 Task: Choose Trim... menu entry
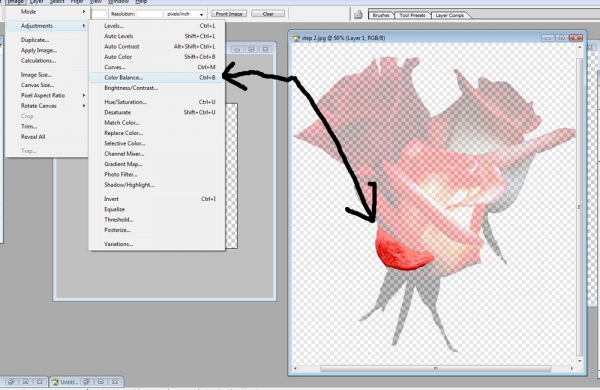(47, 126)
